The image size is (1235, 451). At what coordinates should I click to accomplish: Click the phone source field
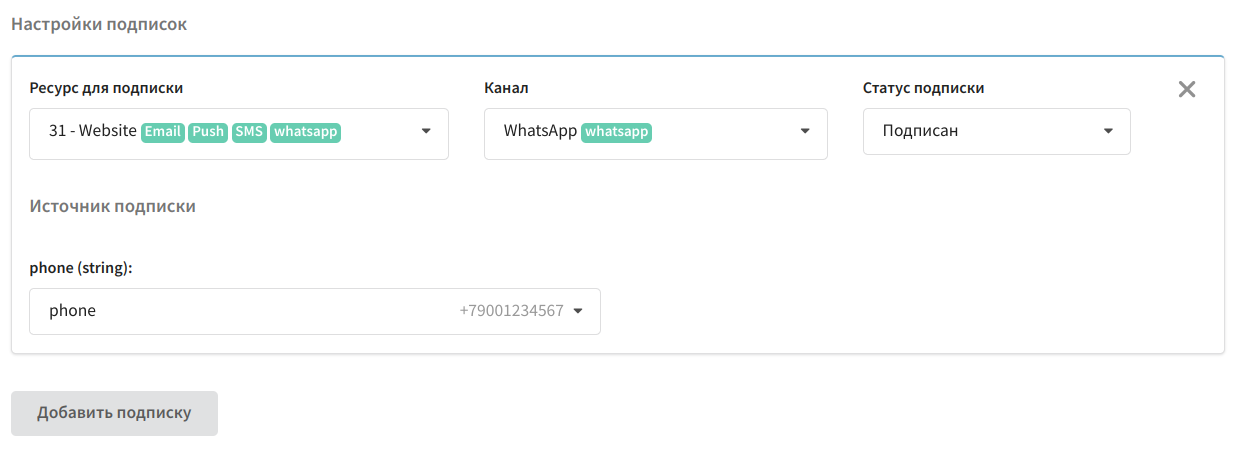click(x=315, y=312)
